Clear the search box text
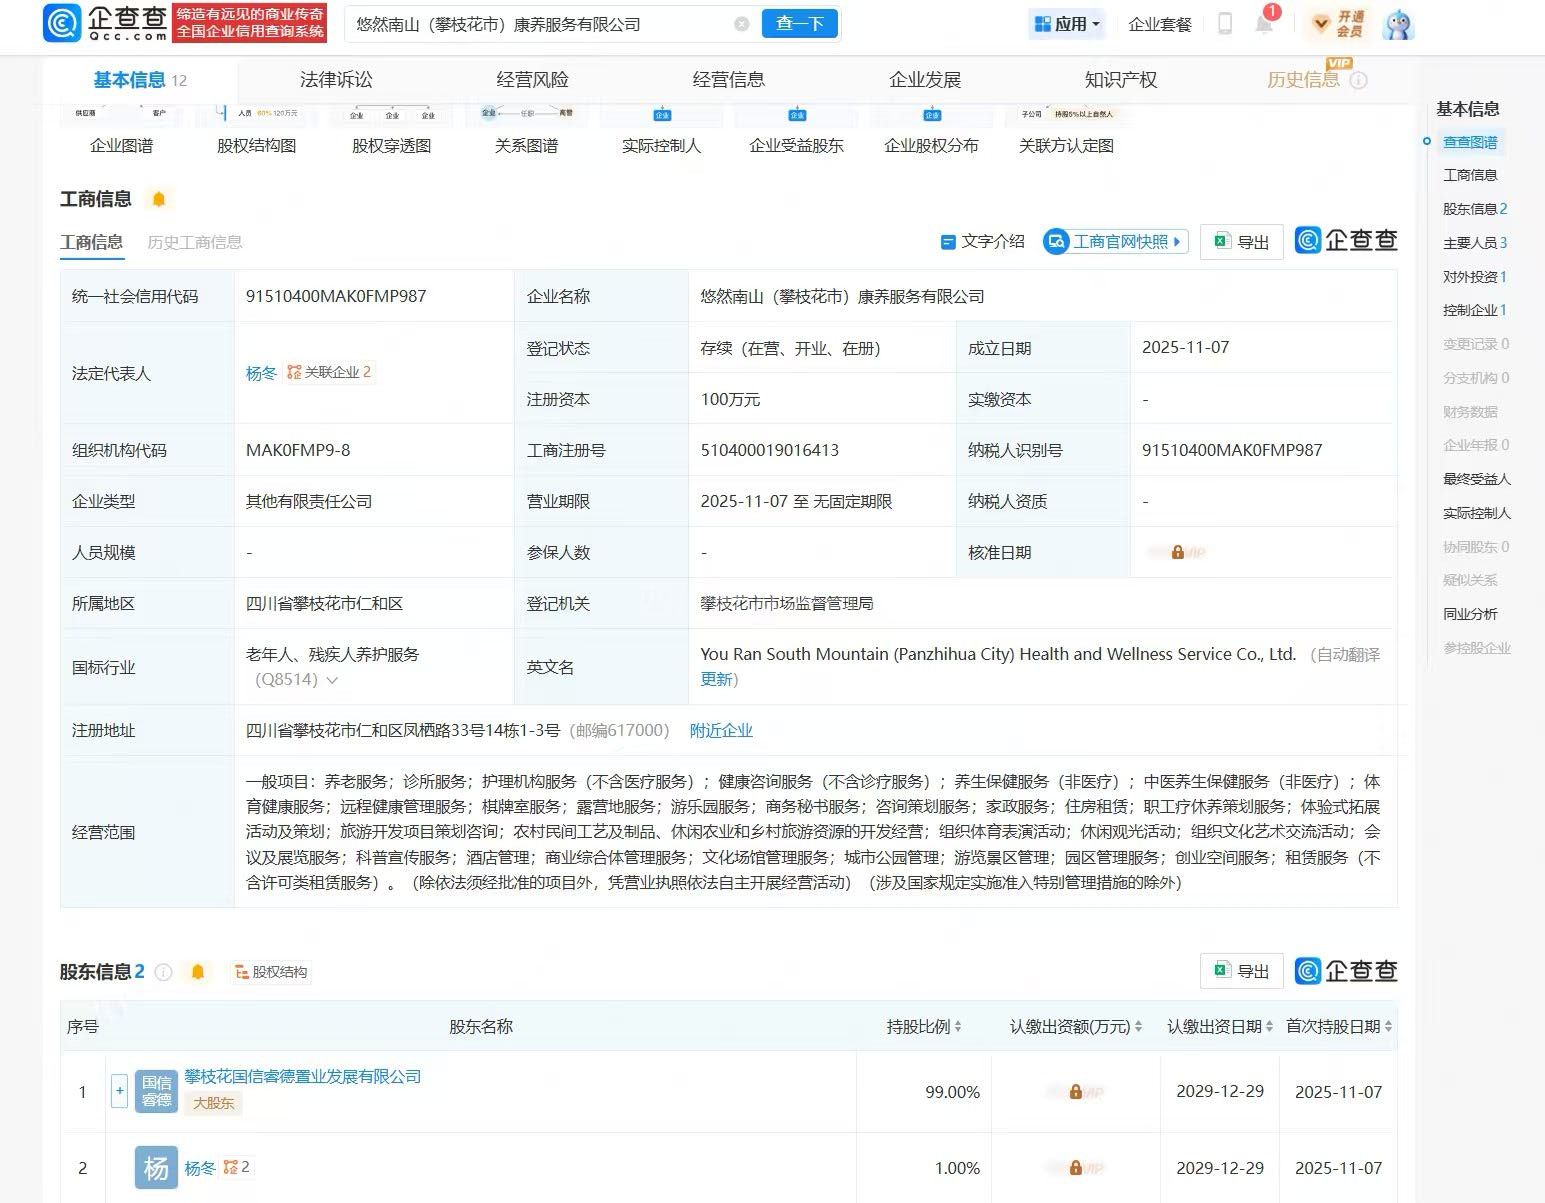 coord(741,24)
